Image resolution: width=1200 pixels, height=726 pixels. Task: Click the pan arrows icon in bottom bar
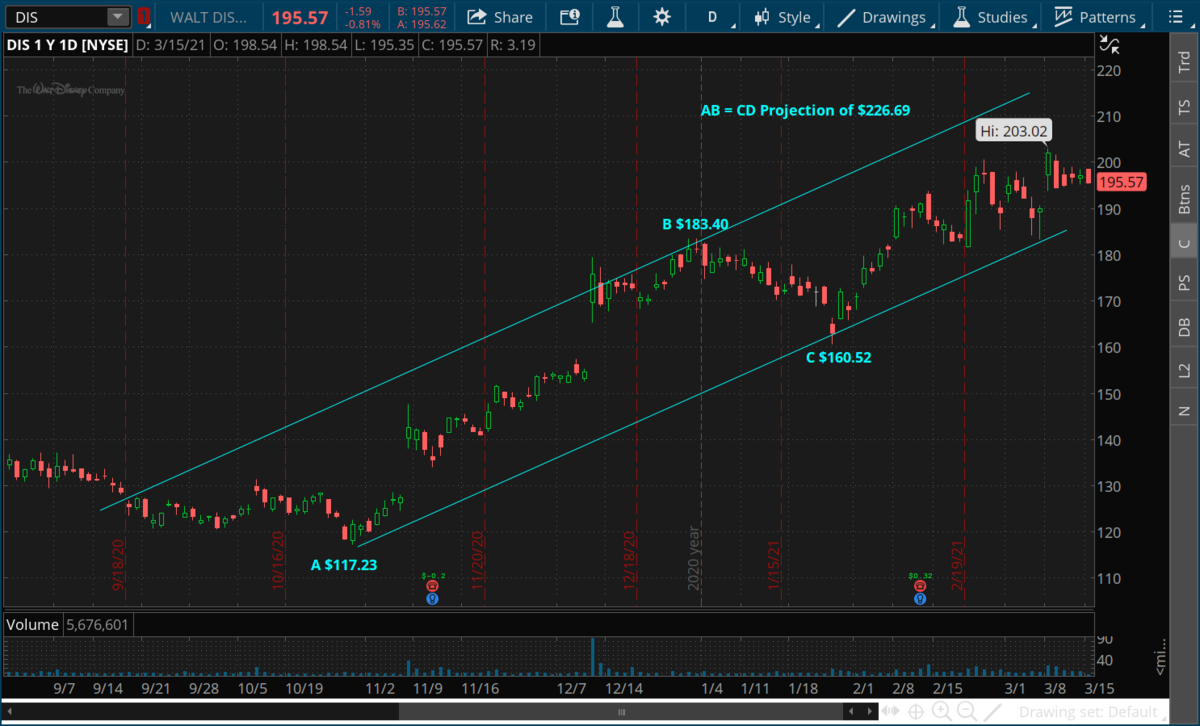(891, 712)
